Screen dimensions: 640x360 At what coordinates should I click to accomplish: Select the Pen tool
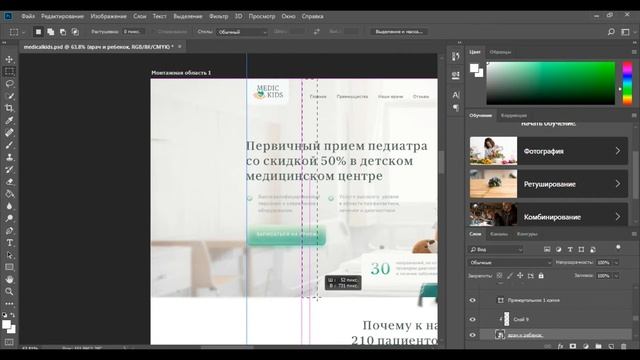(9, 231)
